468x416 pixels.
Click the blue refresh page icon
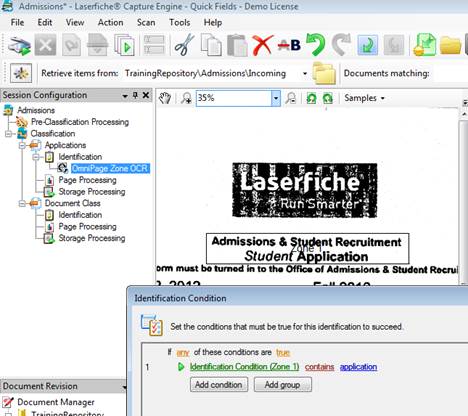point(368,45)
